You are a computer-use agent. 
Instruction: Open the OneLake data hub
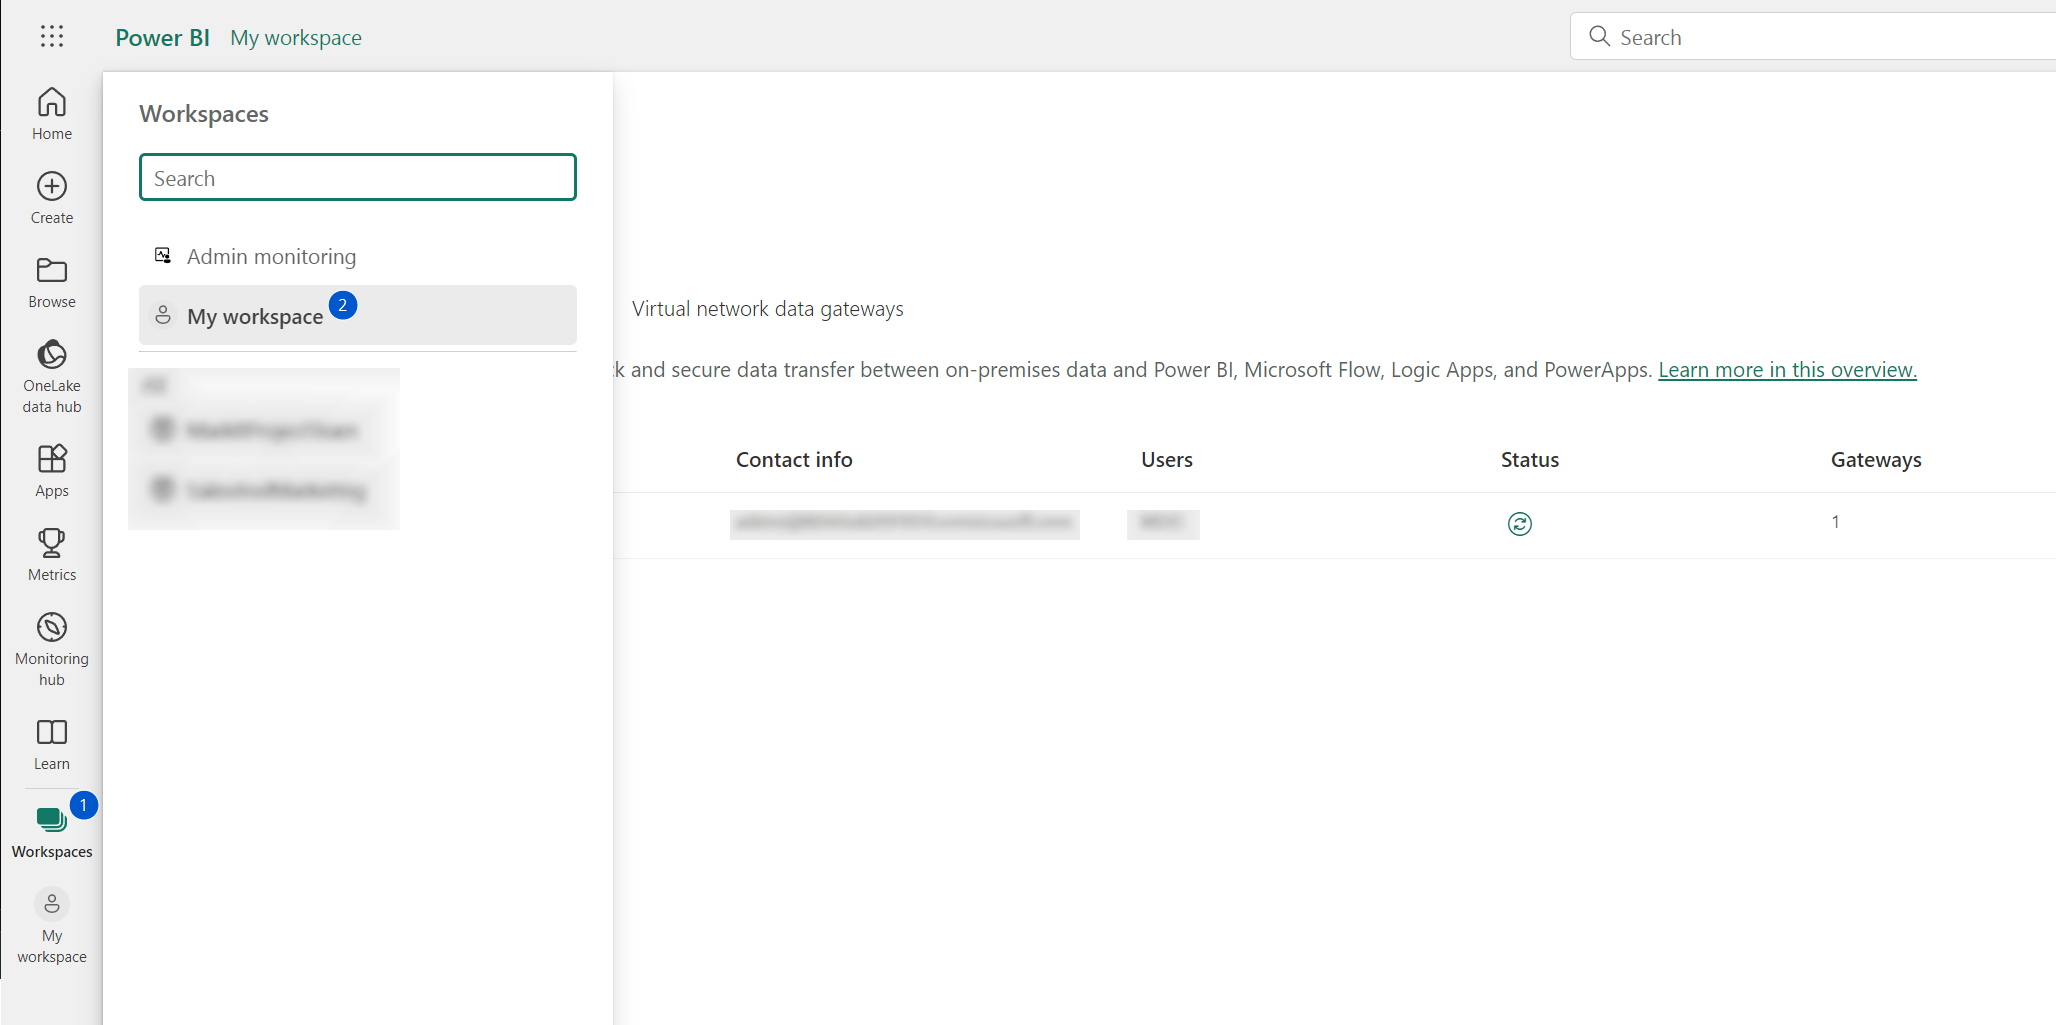pyautogui.click(x=52, y=376)
